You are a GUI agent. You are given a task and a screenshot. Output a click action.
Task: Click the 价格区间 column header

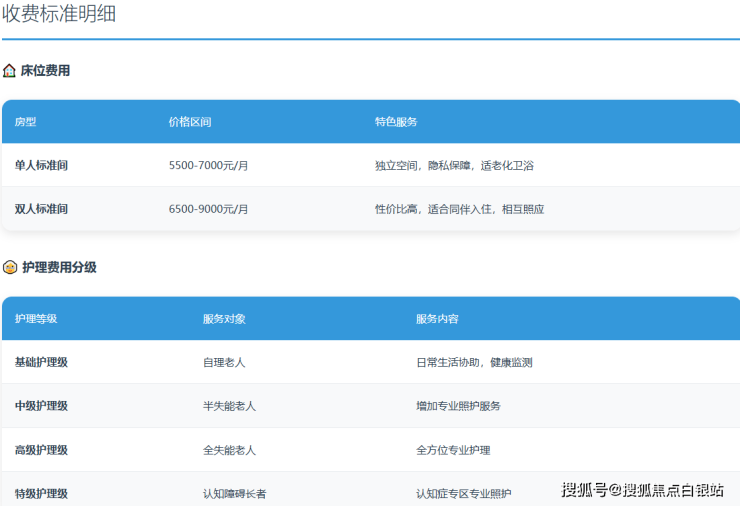point(190,122)
